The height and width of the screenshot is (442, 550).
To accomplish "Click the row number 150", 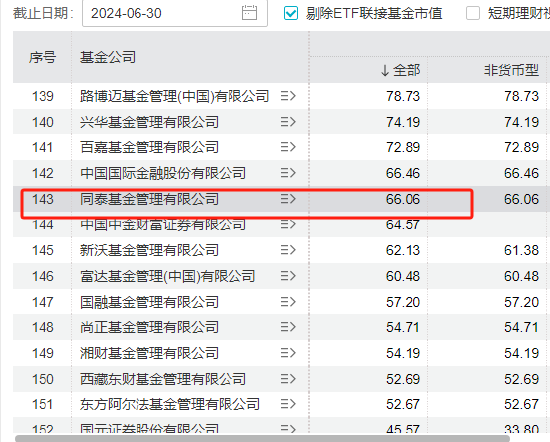I will (43, 379).
